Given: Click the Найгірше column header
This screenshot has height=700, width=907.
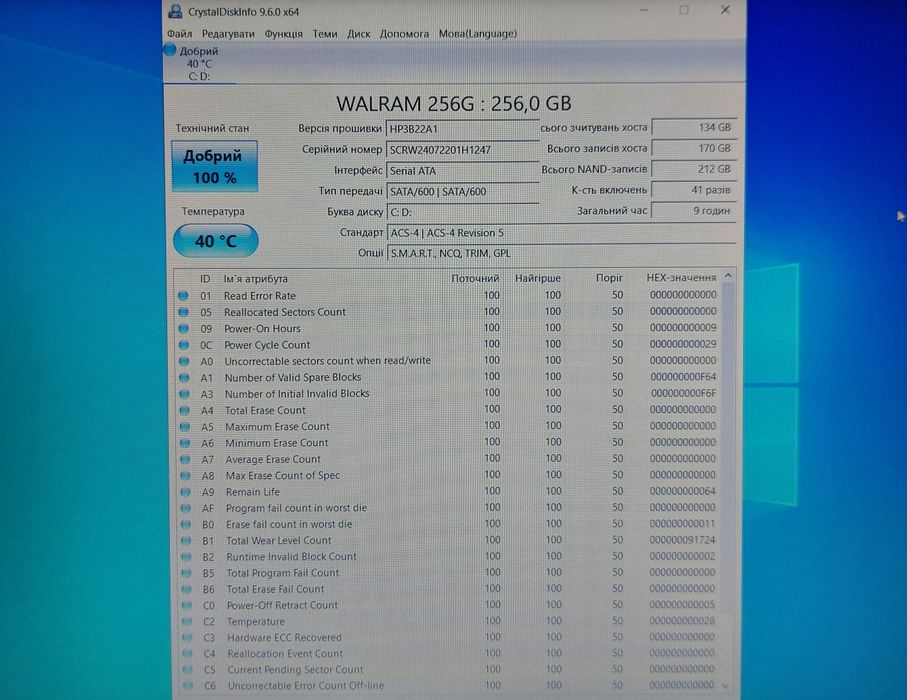Looking at the screenshot, I should (538, 278).
